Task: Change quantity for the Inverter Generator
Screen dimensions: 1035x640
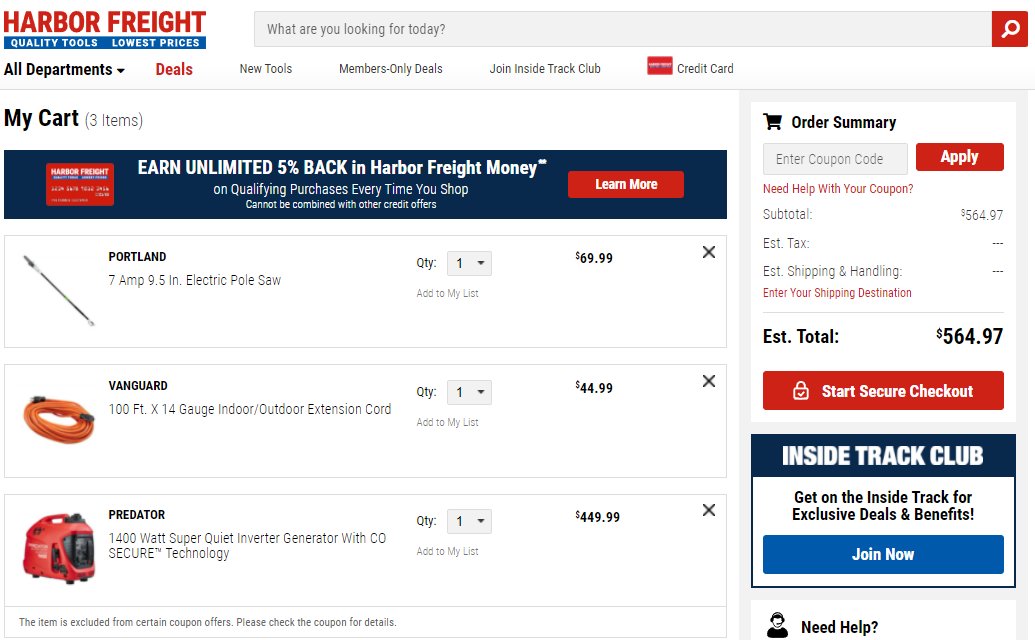Action: 469,521
